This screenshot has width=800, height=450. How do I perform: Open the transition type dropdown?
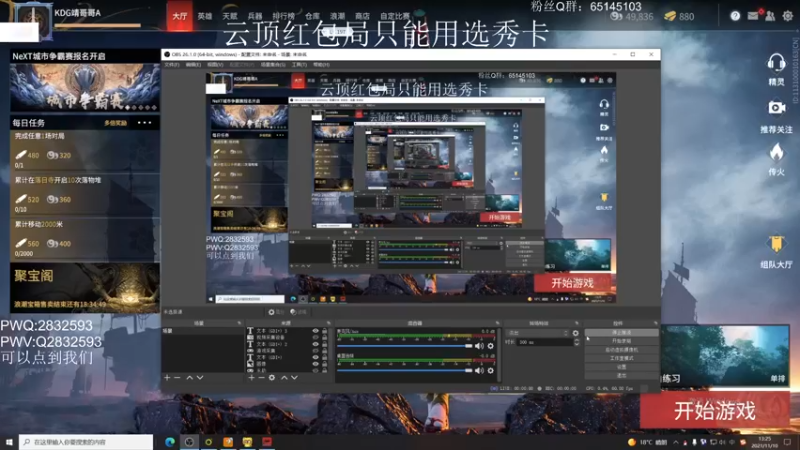[537, 333]
